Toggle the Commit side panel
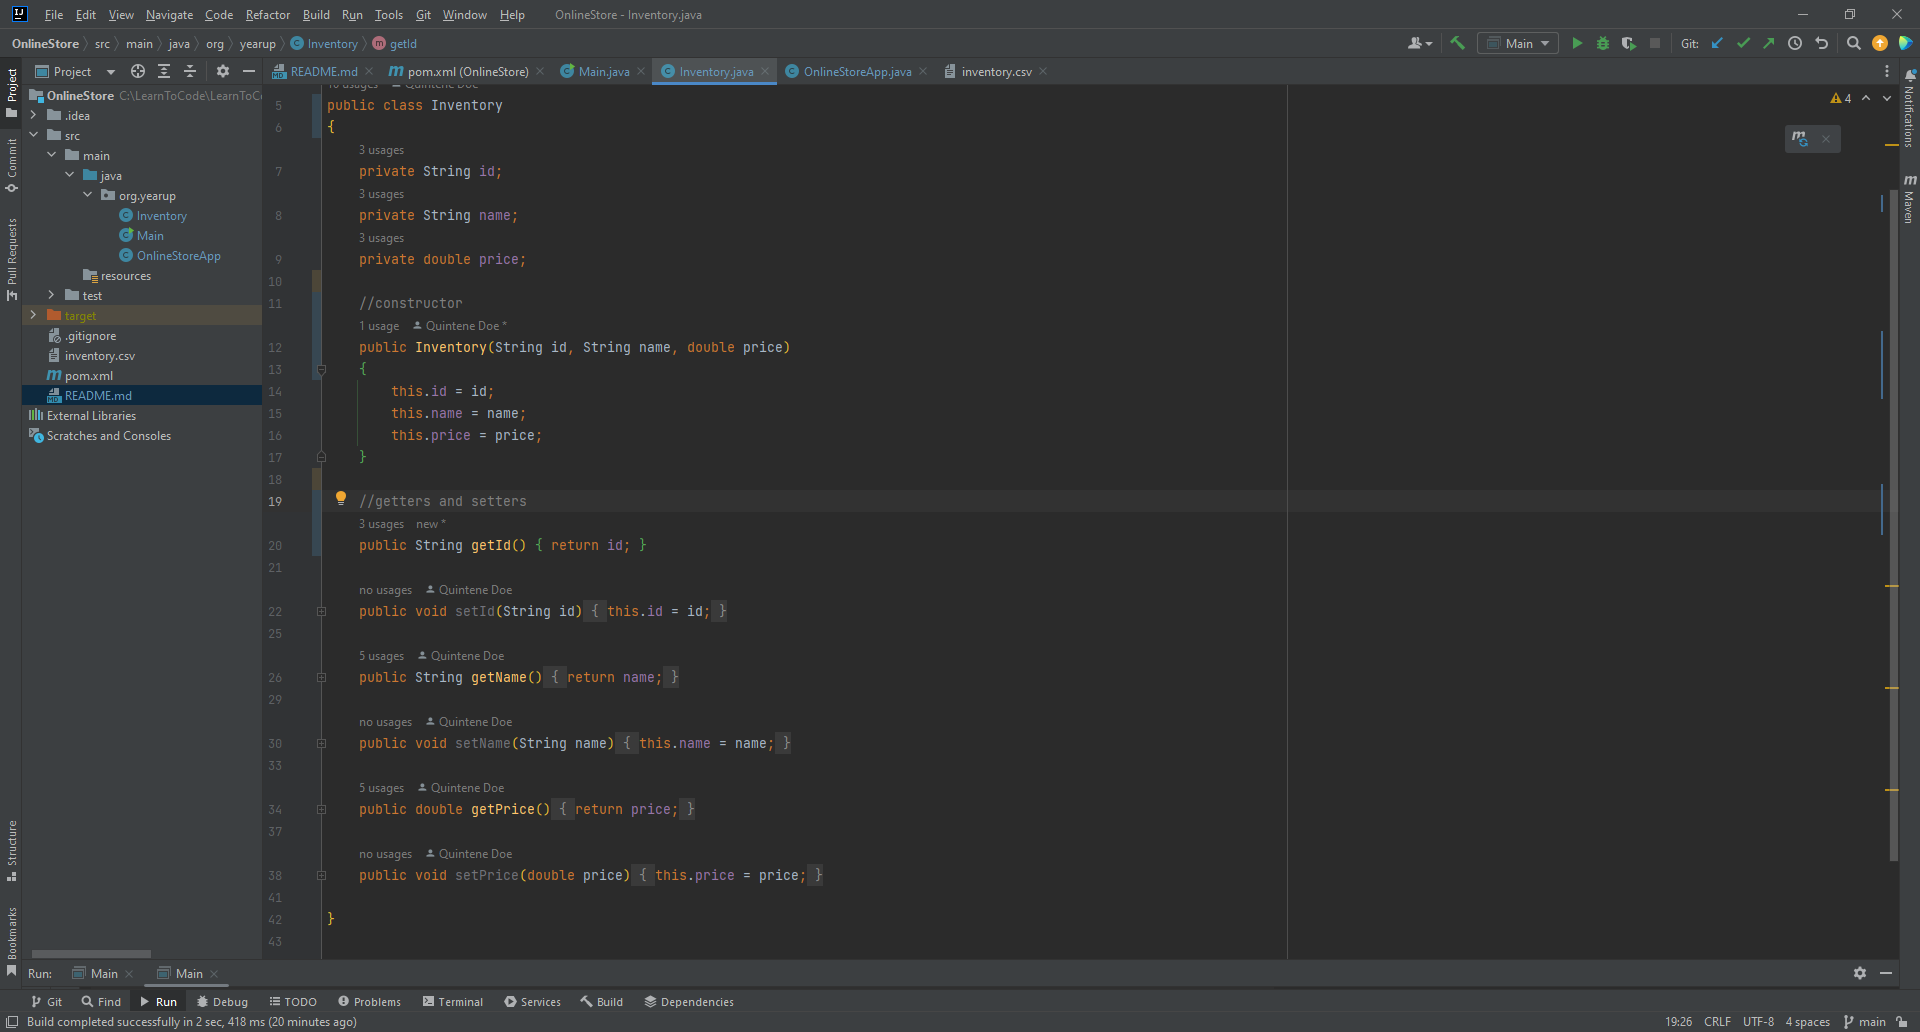1920x1032 pixels. click(12, 165)
